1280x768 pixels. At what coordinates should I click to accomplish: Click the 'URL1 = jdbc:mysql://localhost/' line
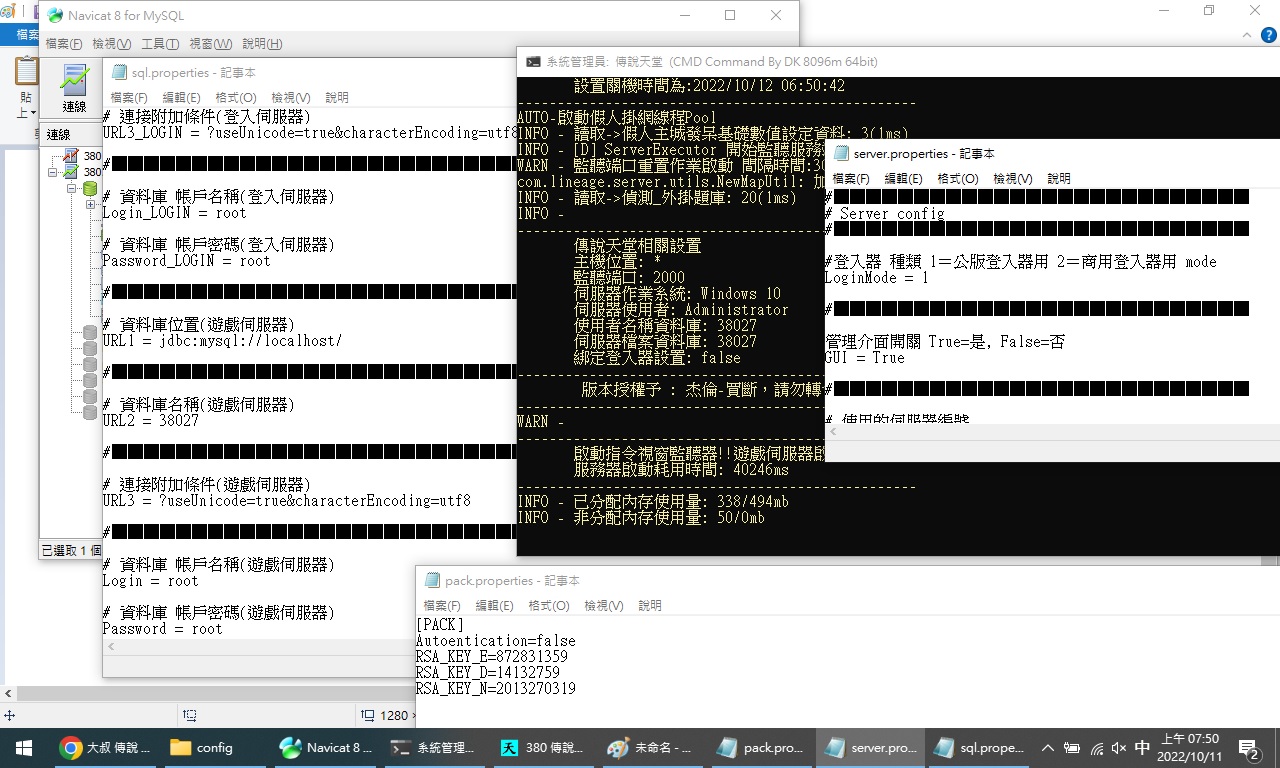click(222, 340)
